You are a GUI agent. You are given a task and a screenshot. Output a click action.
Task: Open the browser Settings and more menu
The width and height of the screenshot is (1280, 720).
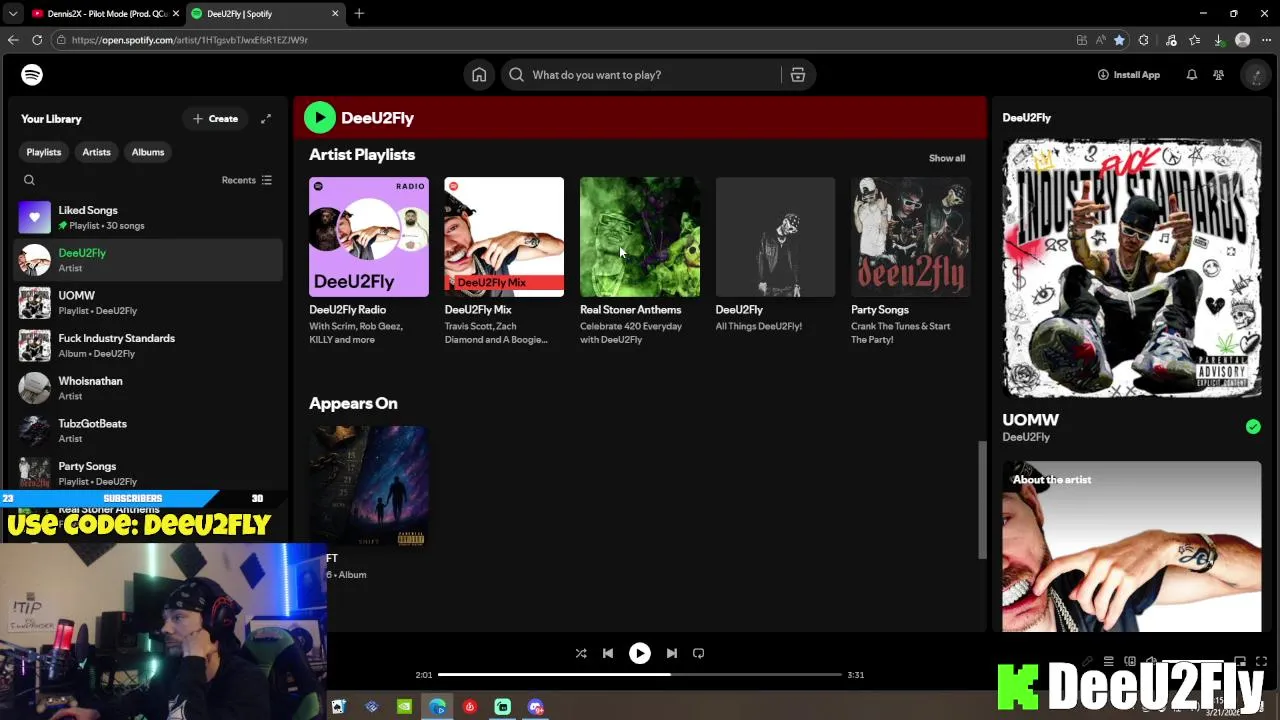click(x=1266, y=40)
